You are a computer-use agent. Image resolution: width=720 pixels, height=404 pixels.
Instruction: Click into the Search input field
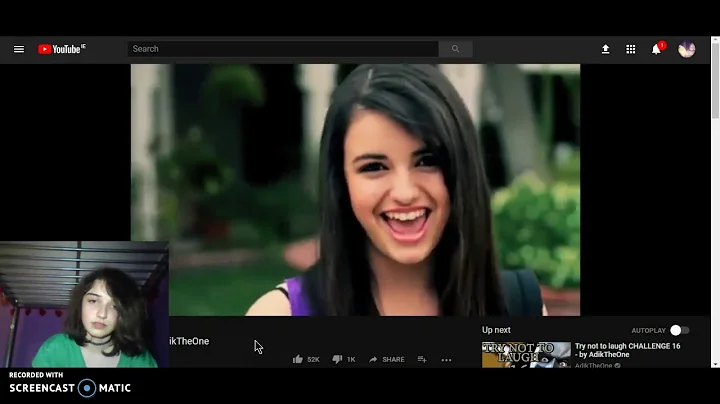[283, 49]
